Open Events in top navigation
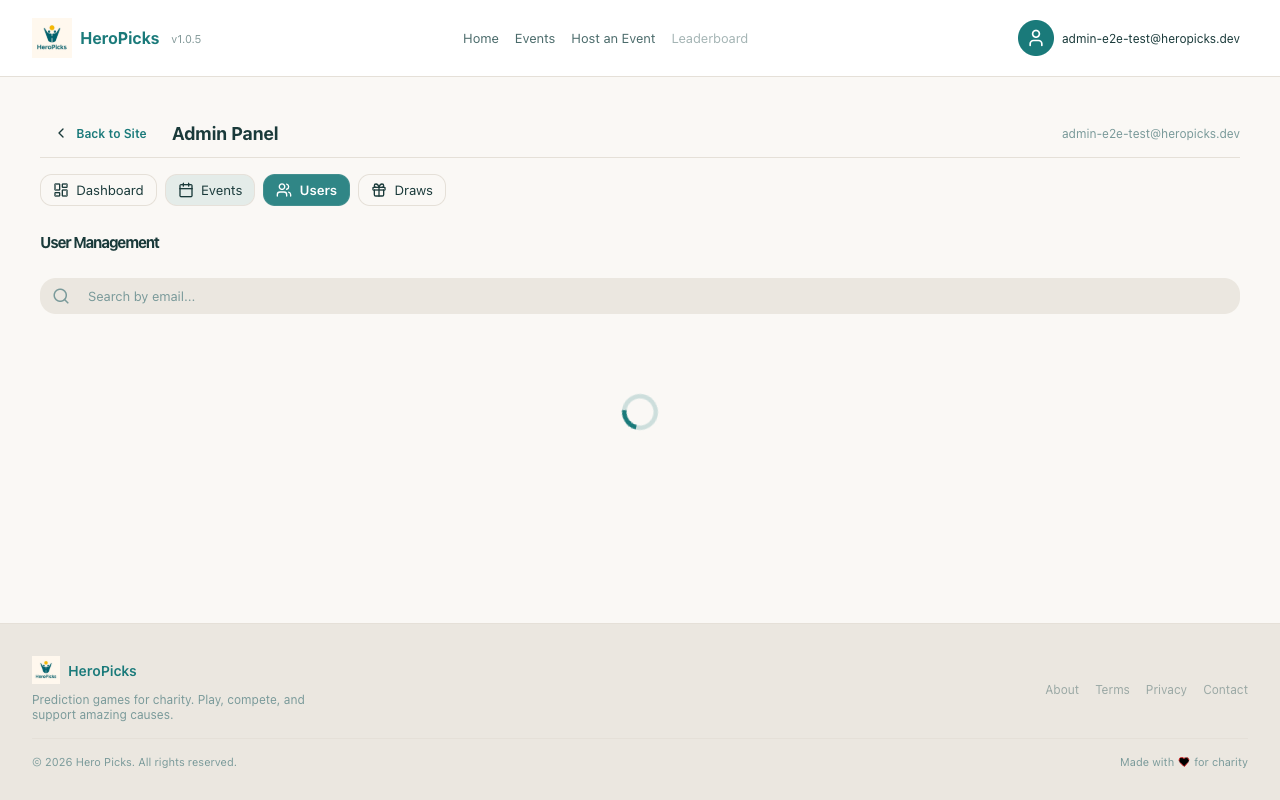Screen dimensions: 1280x800 point(535,38)
